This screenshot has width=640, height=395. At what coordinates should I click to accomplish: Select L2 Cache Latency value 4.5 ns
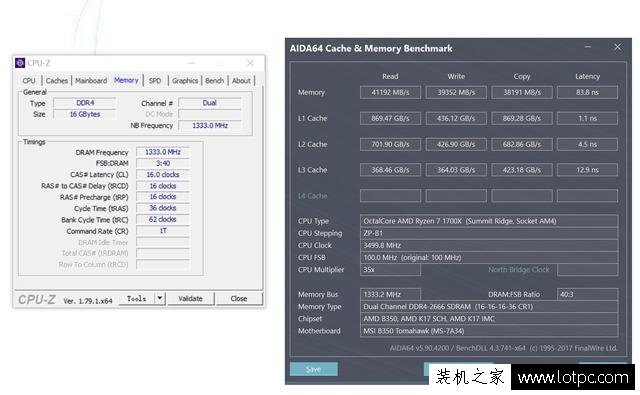(587, 144)
